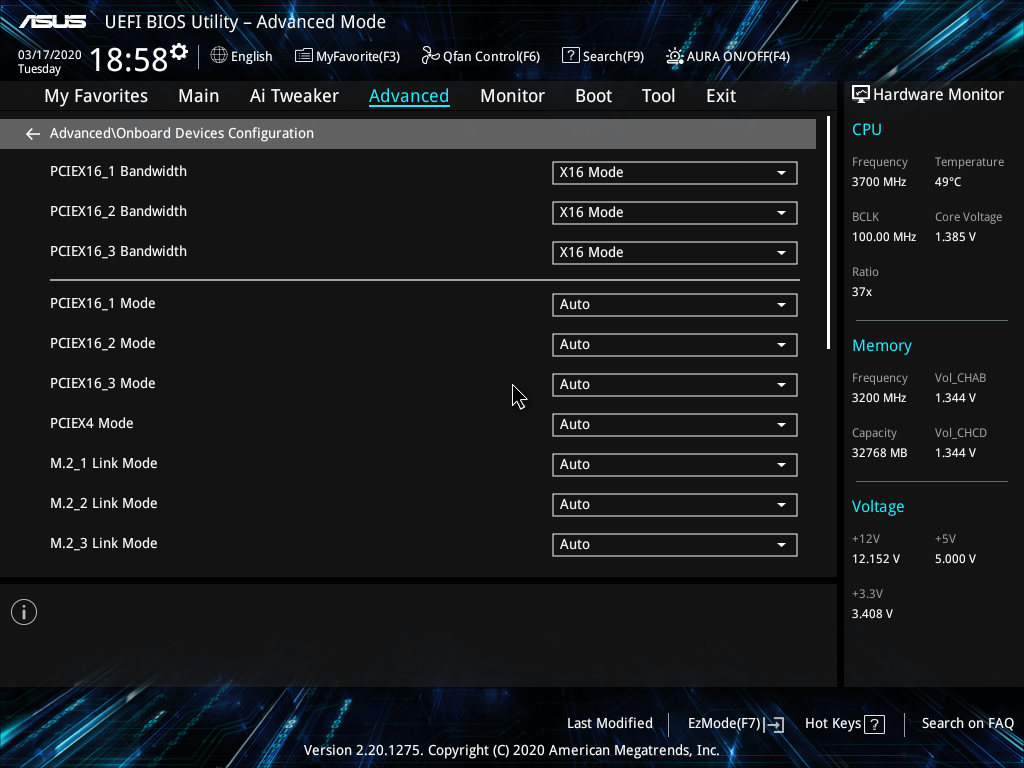The width and height of the screenshot is (1024, 768).
Task: Toggle AURA ON/OFF(F4)
Action: [728, 56]
